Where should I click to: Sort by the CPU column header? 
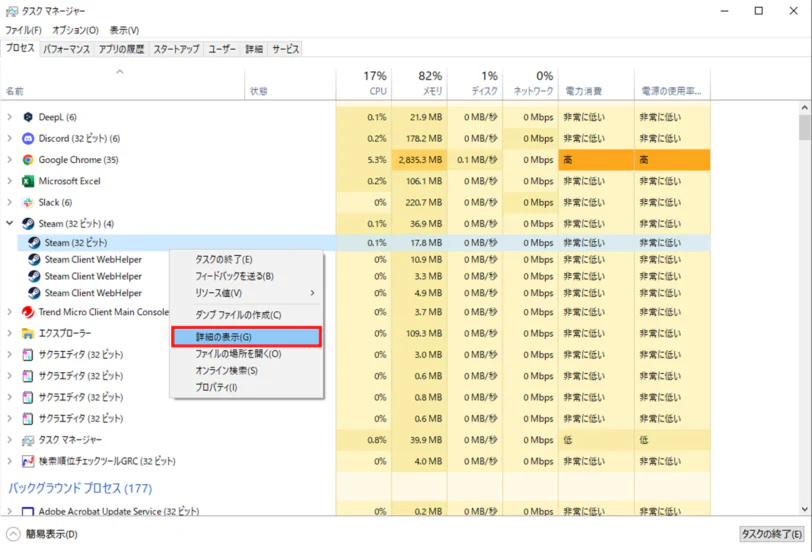pos(364,83)
